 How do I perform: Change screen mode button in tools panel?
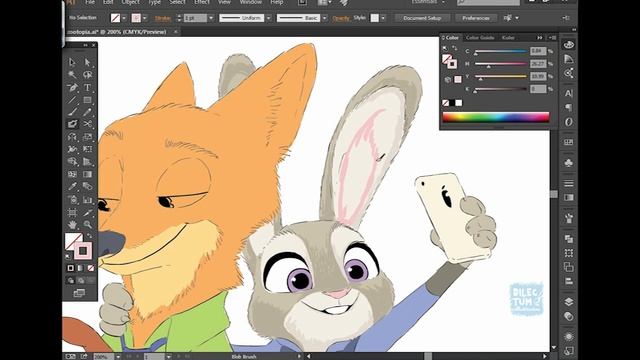click(x=79, y=293)
